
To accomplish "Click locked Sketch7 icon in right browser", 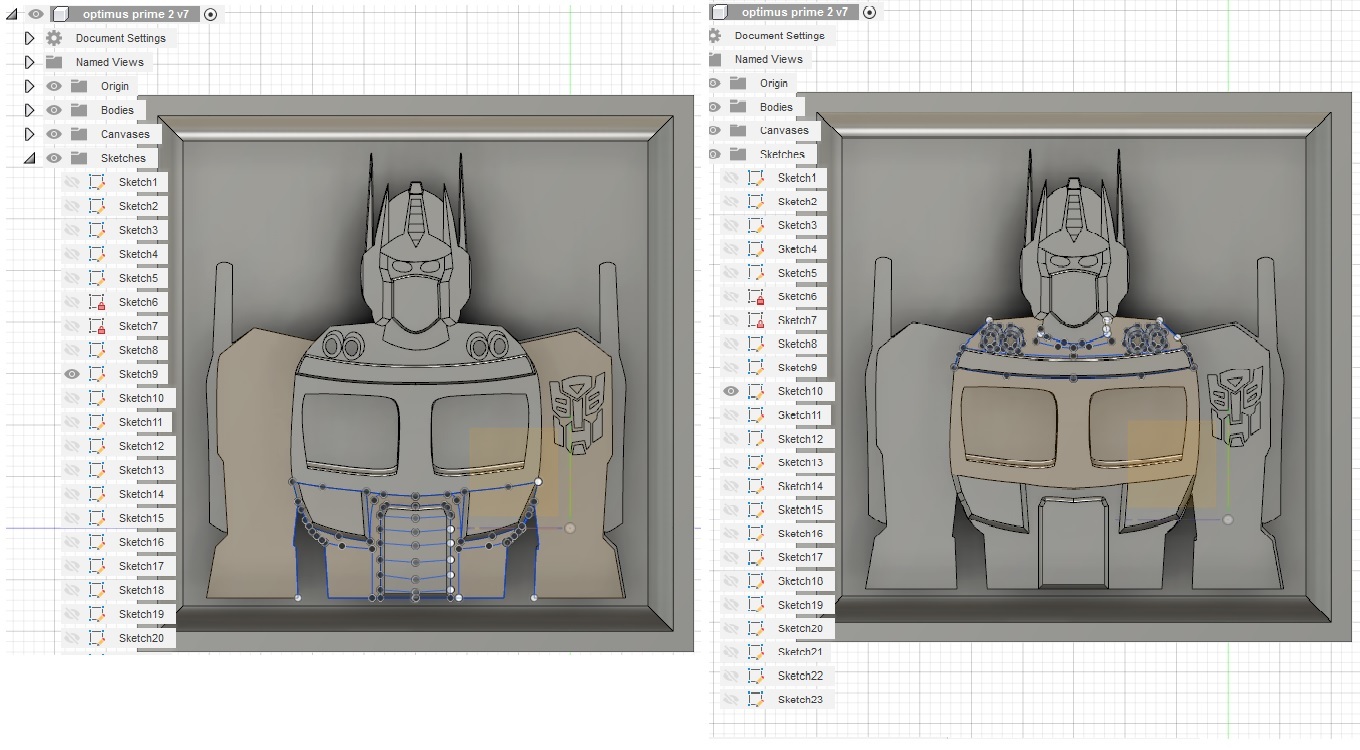I will (756, 321).
